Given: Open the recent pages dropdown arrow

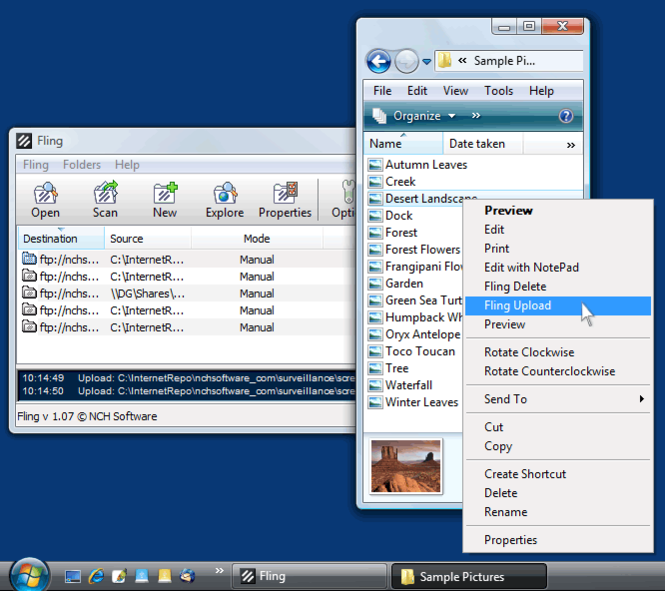Looking at the screenshot, I should [427, 62].
